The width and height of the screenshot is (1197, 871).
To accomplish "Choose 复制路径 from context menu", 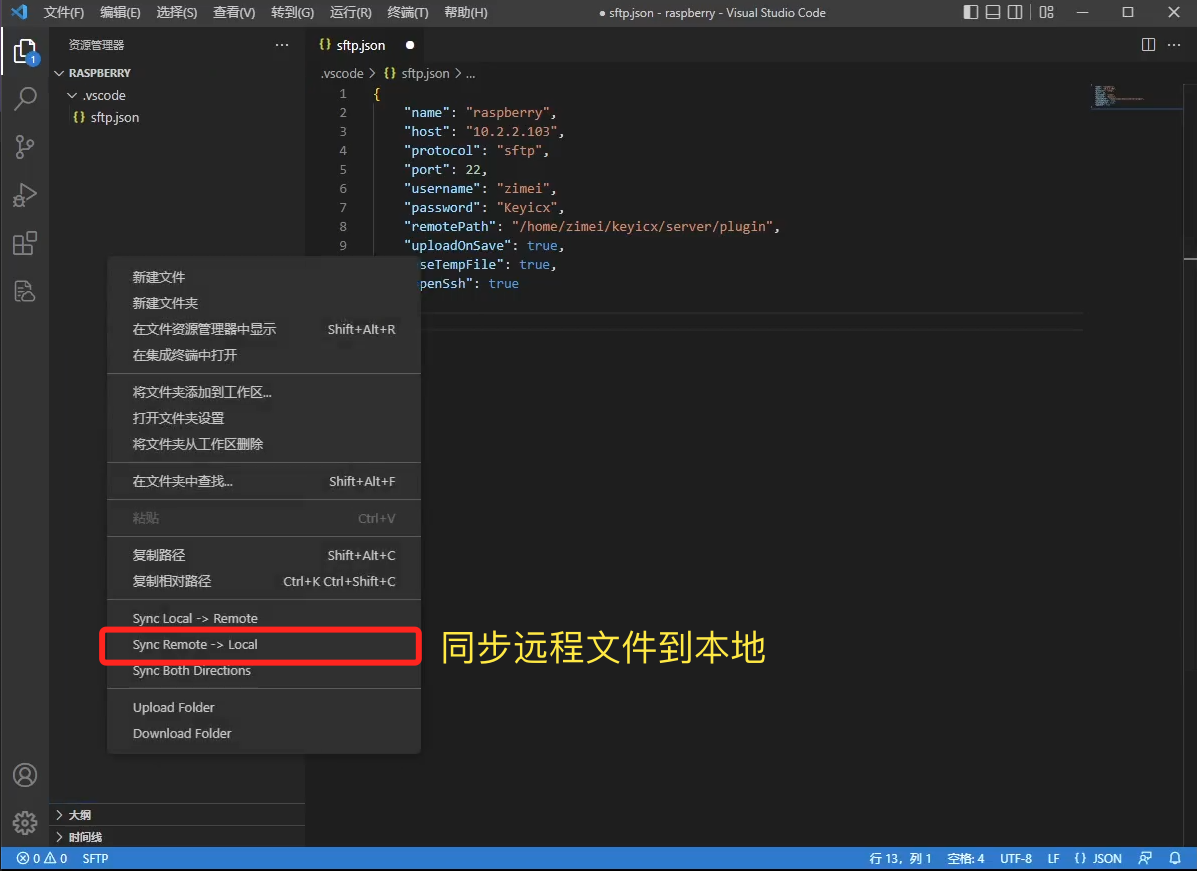I will tap(263, 555).
